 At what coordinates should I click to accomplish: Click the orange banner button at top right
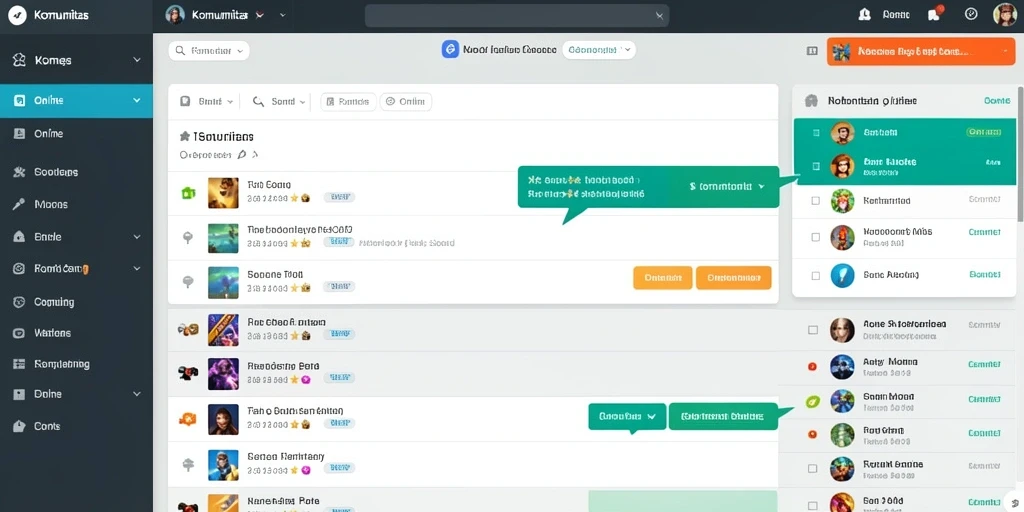(920, 51)
